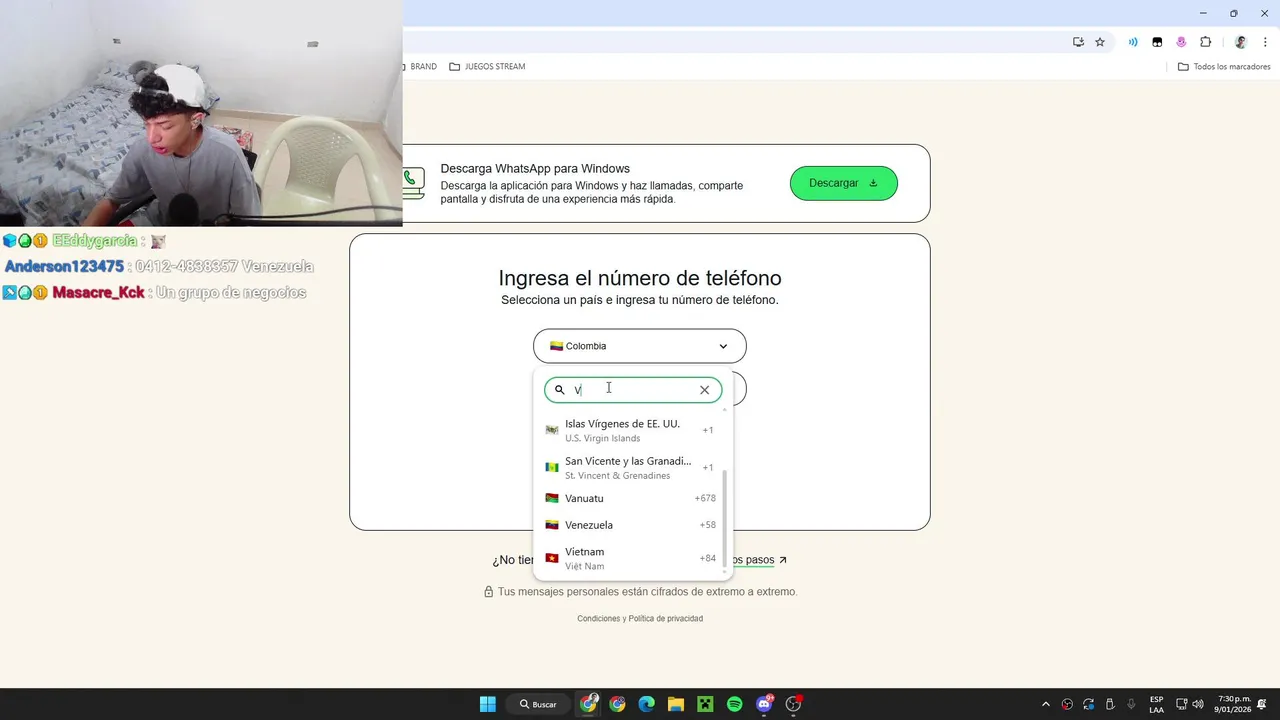Click the webcam overlay video
This screenshot has height=720, width=1280.
pyautogui.click(x=201, y=113)
